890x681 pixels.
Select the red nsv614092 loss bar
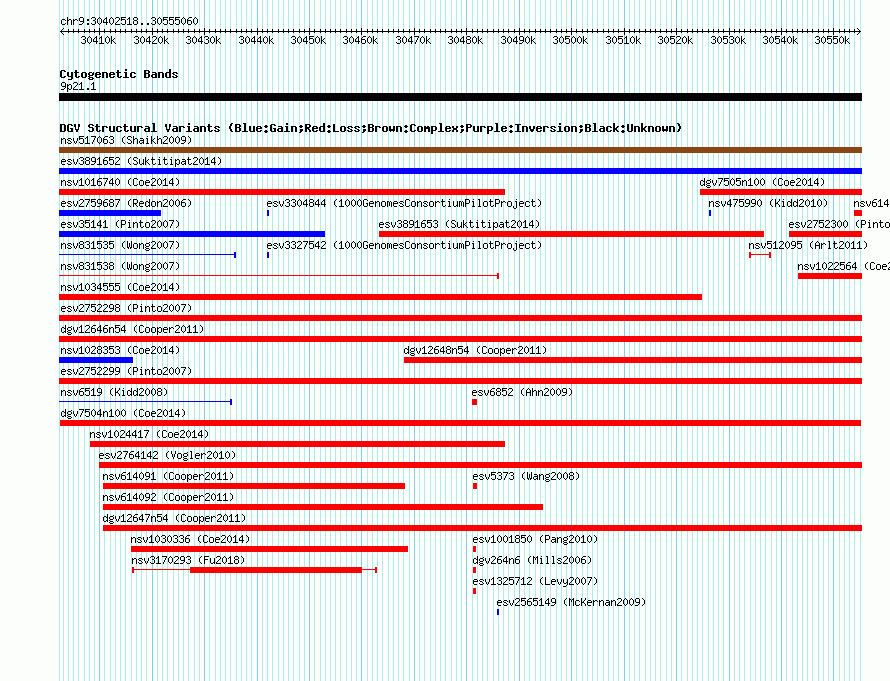click(x=323, y=507)
